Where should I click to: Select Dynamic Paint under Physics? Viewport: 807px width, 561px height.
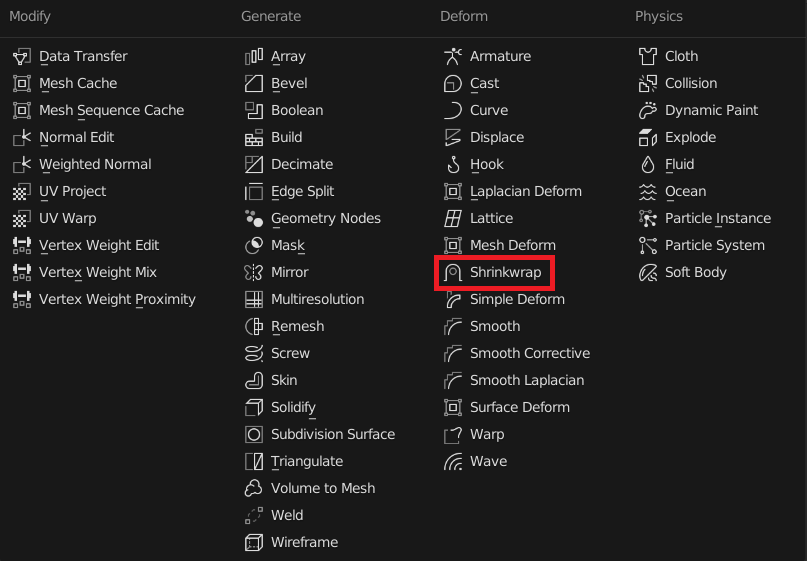click(711, 111)
